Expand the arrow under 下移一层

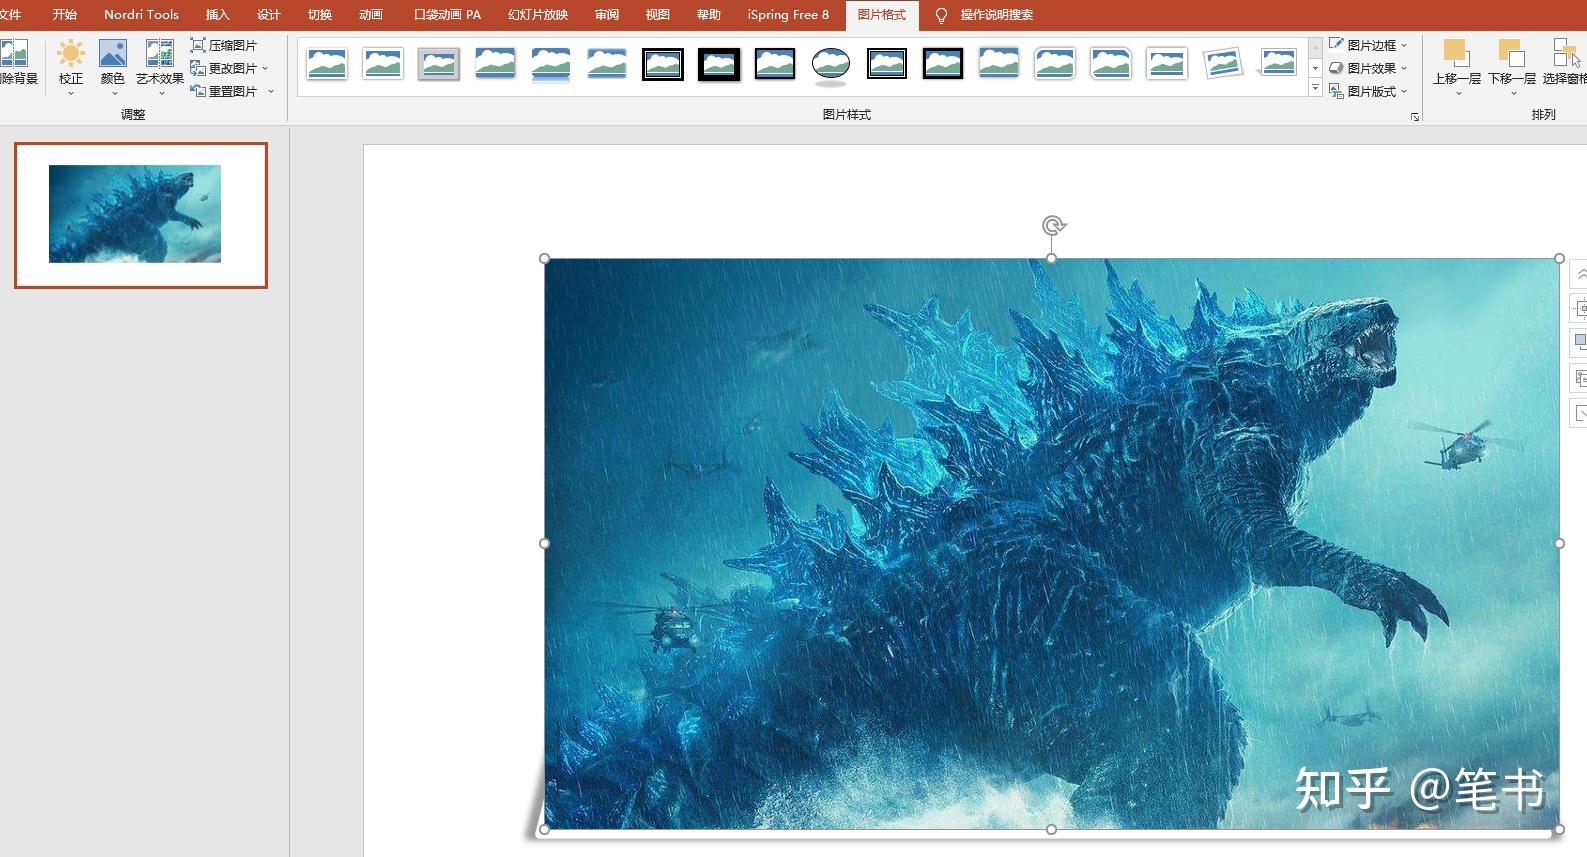1513,93
